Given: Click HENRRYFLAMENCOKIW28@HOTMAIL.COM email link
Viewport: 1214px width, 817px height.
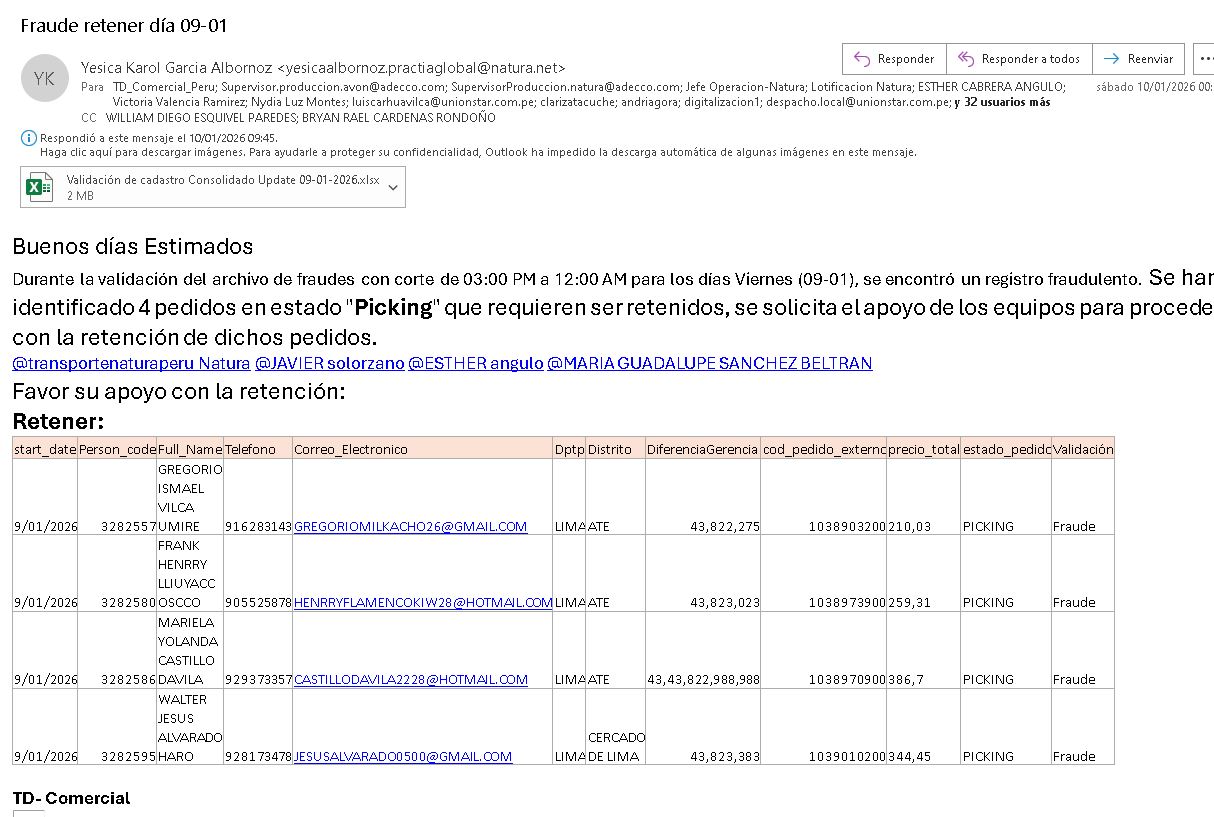Looking at the screenshot, I should 422,602.
